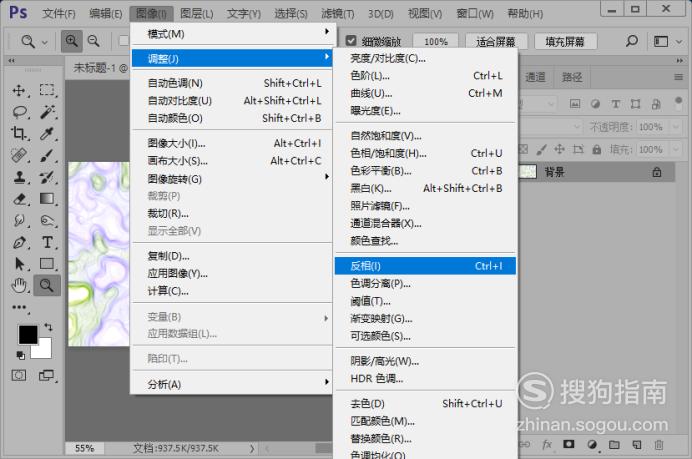Toggle the layer filter switch
This screenshot has height=459, width=692.
(678, 103)
